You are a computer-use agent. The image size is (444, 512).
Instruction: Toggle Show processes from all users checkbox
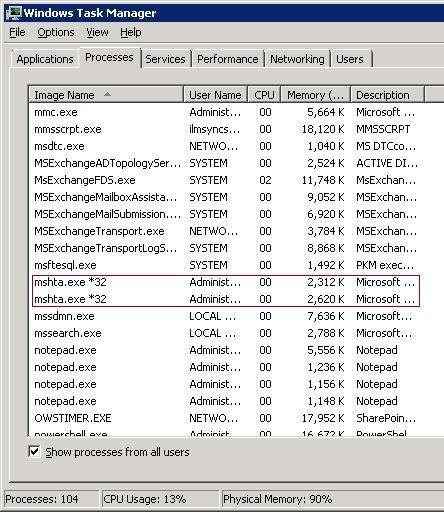(34, 452)
